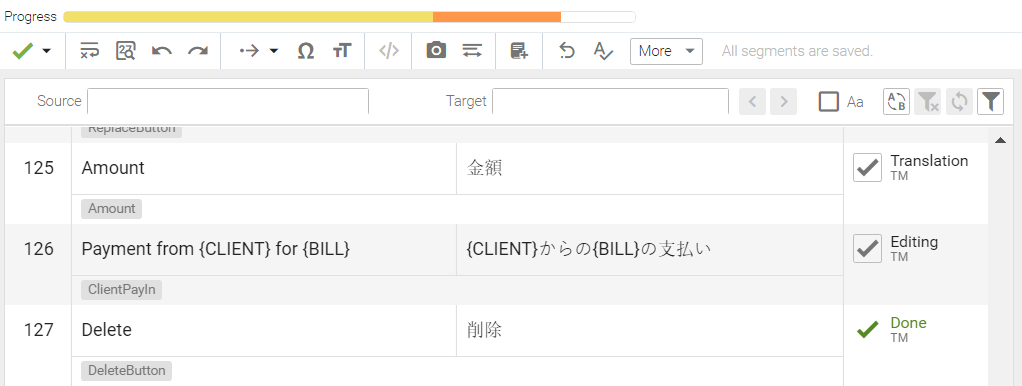Undo the last action
Viewport: 1022px width, 386px height.
pos(161,51)
